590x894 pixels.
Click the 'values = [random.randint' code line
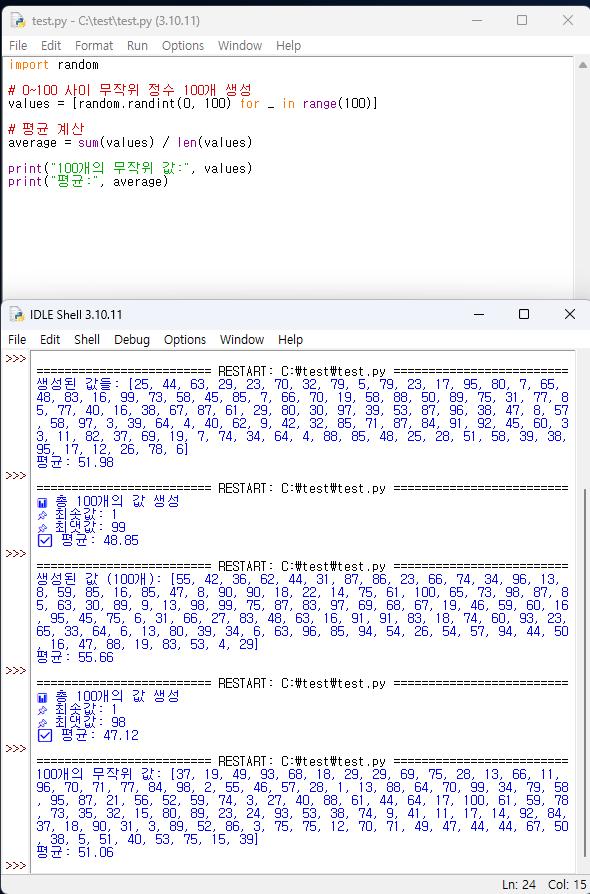(x=193, y=104)
